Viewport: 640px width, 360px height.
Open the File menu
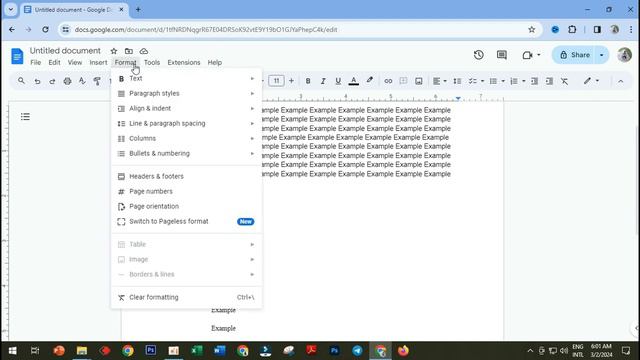(36, 62)
